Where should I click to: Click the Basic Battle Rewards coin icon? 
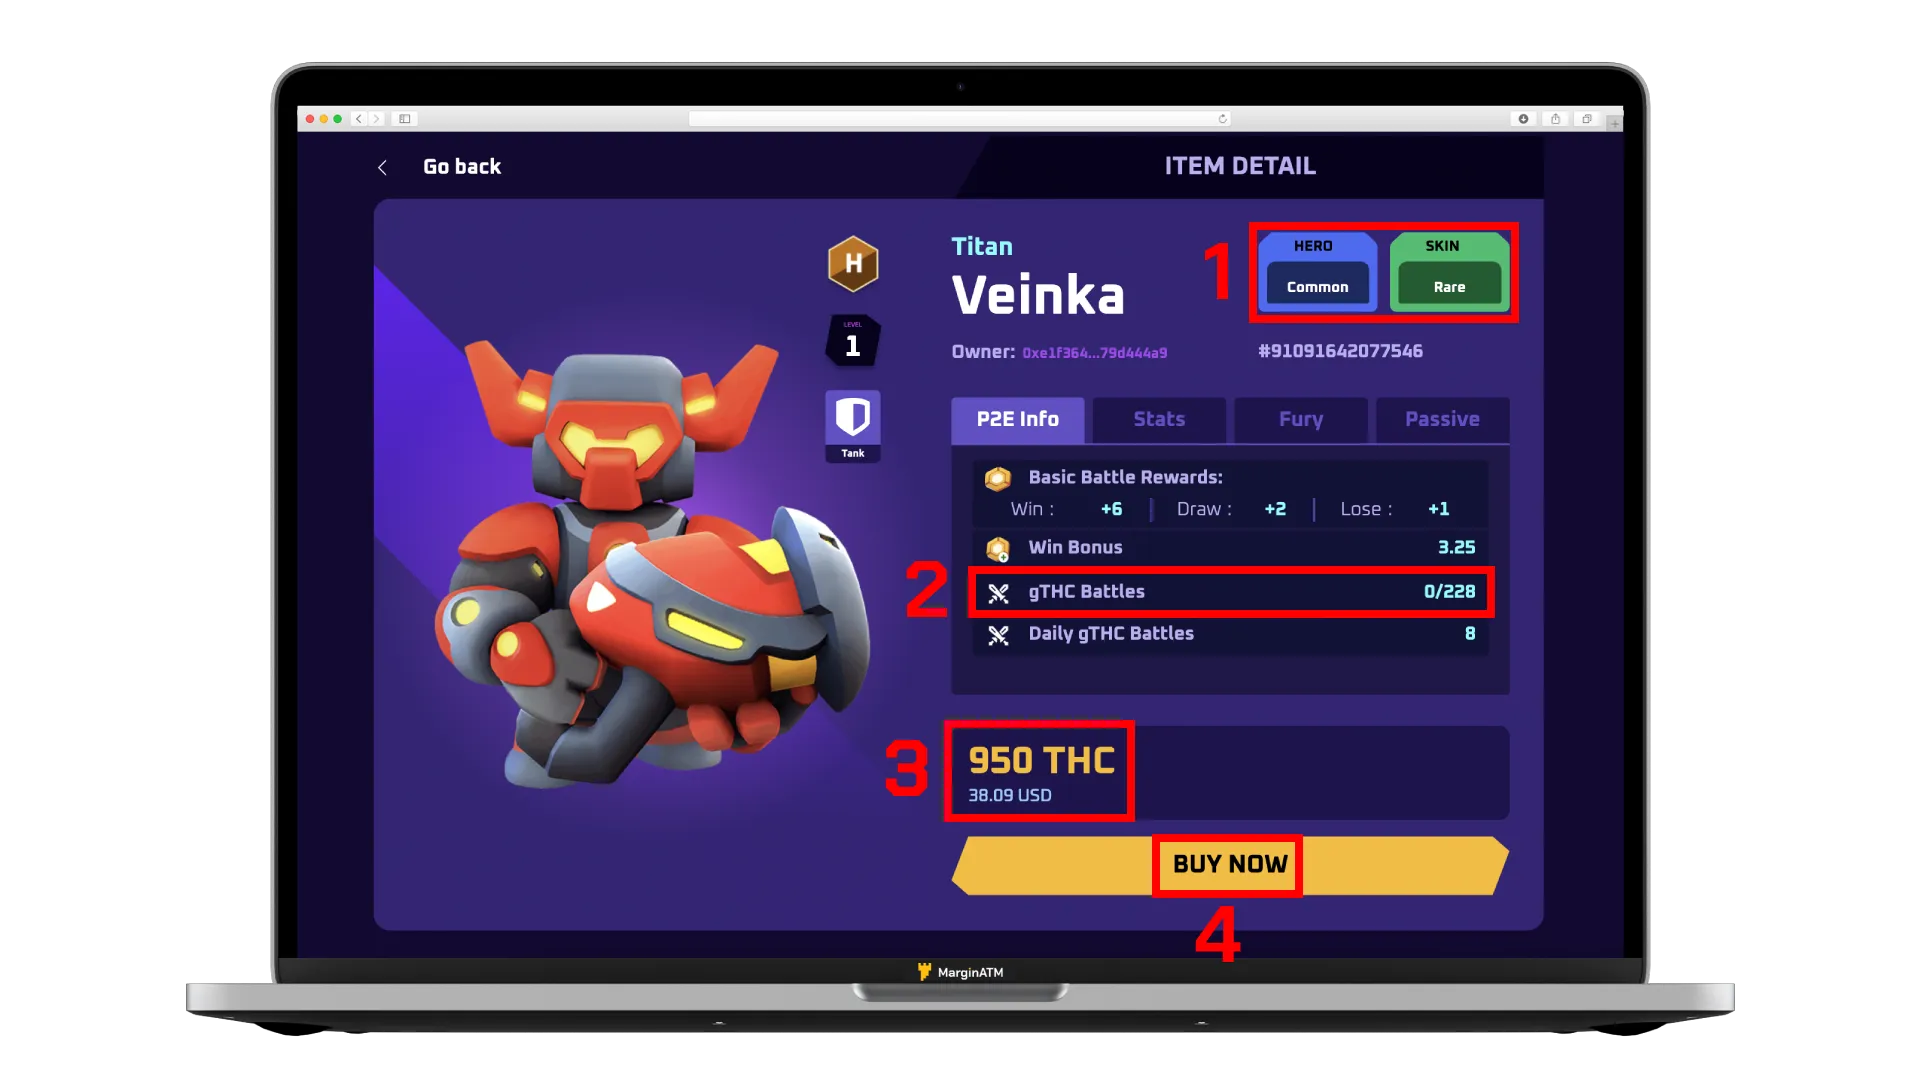998,477
